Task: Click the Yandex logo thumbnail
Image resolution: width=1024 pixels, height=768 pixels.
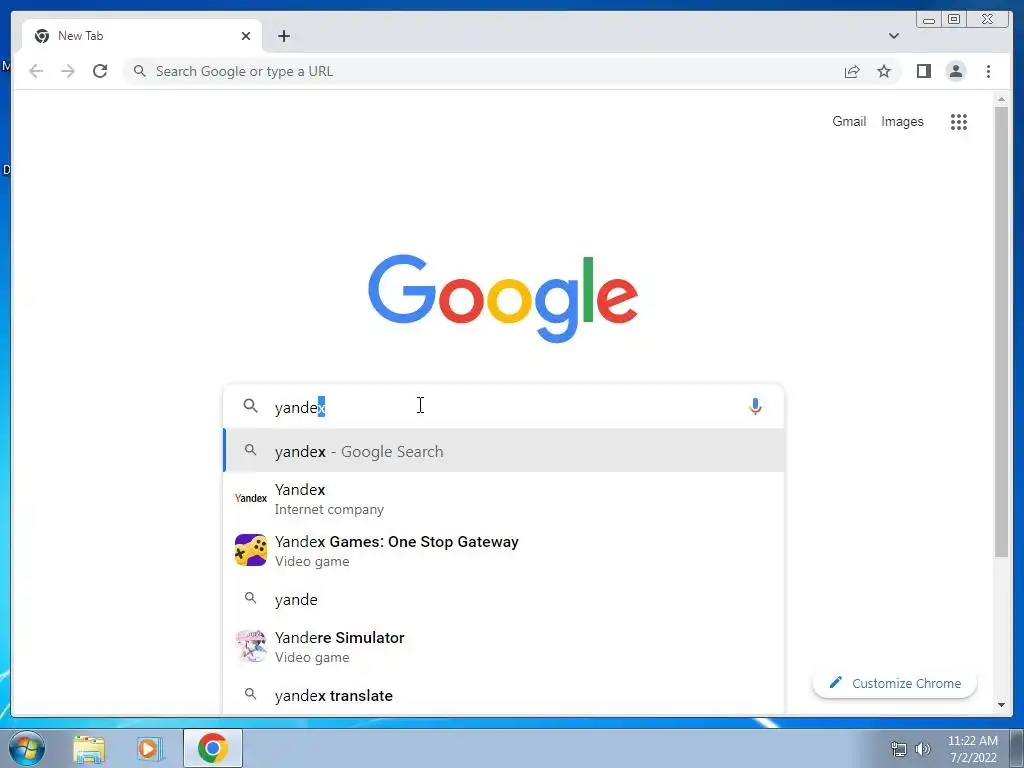Action: [x=251, y=498]
